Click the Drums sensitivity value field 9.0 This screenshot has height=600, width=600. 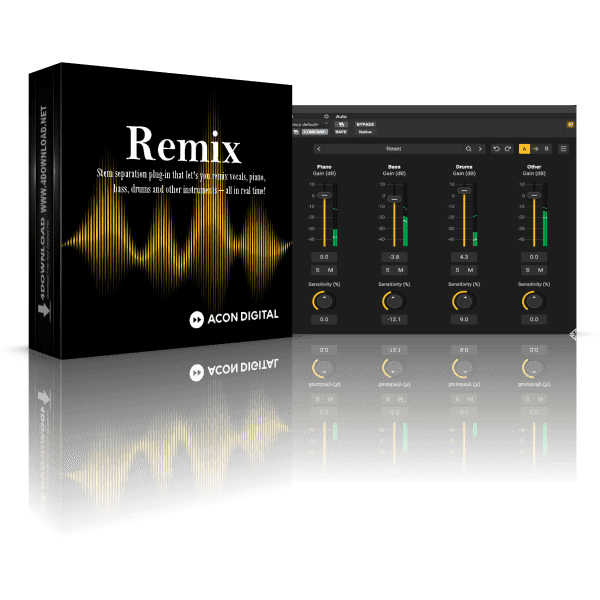(x=464, y=320)
